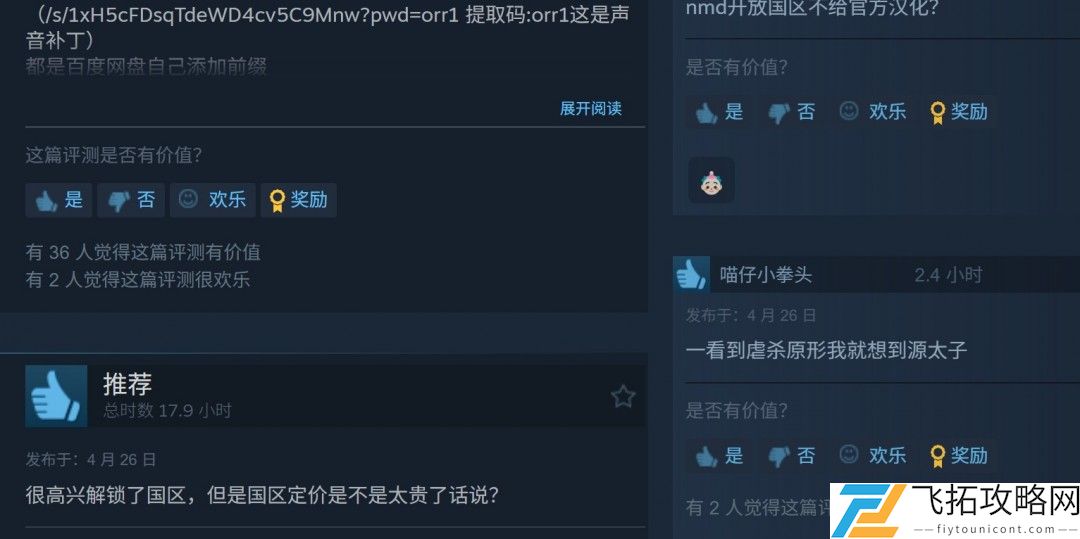1080x539 pixels.
Task: Vote 是 on the nmd localization comment
Action: pyautogui.click(x=718, y=112)
